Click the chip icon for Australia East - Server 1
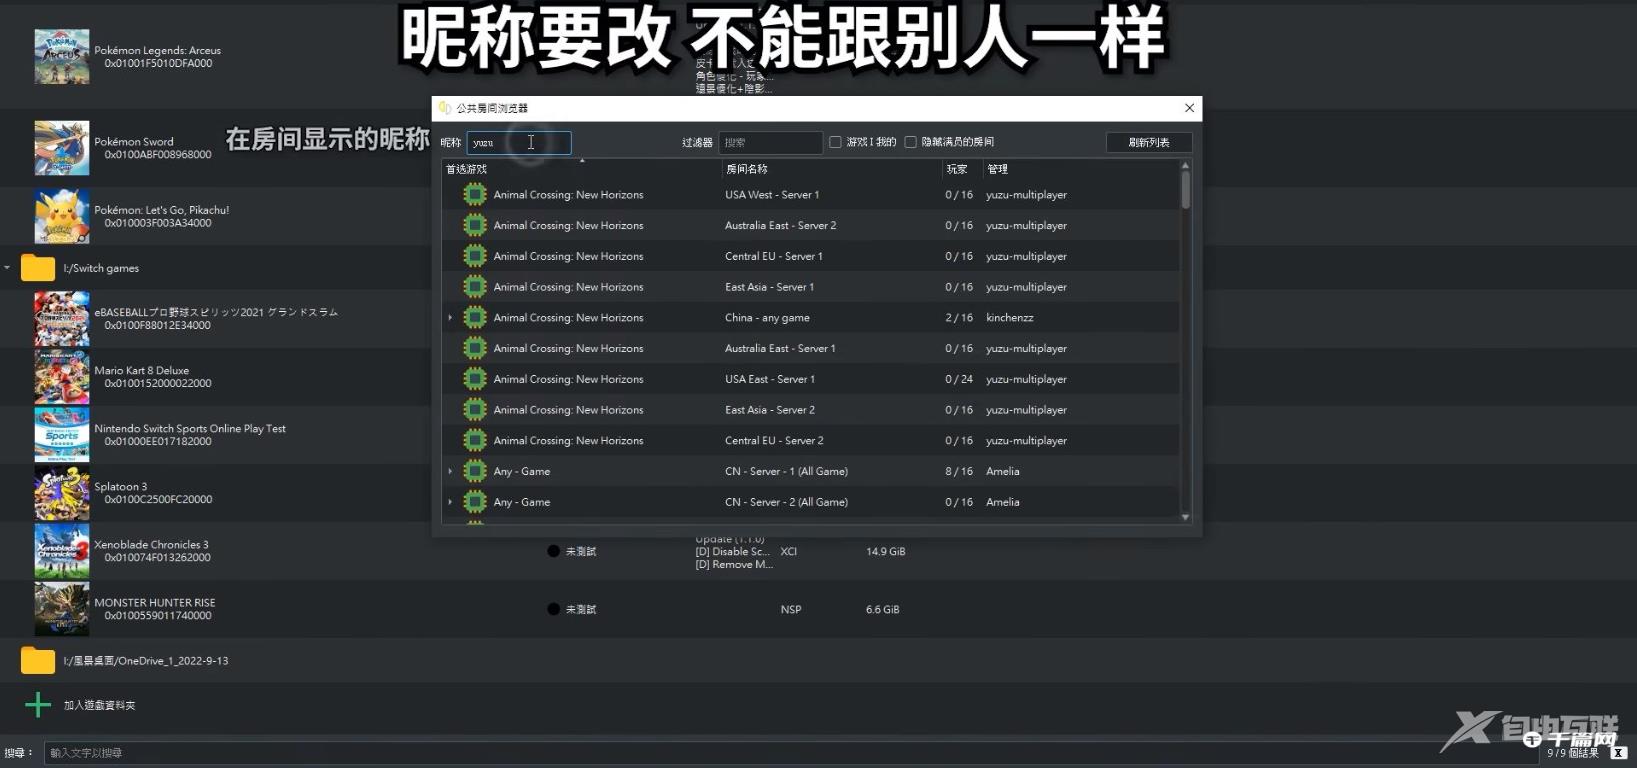 (475, 348)
